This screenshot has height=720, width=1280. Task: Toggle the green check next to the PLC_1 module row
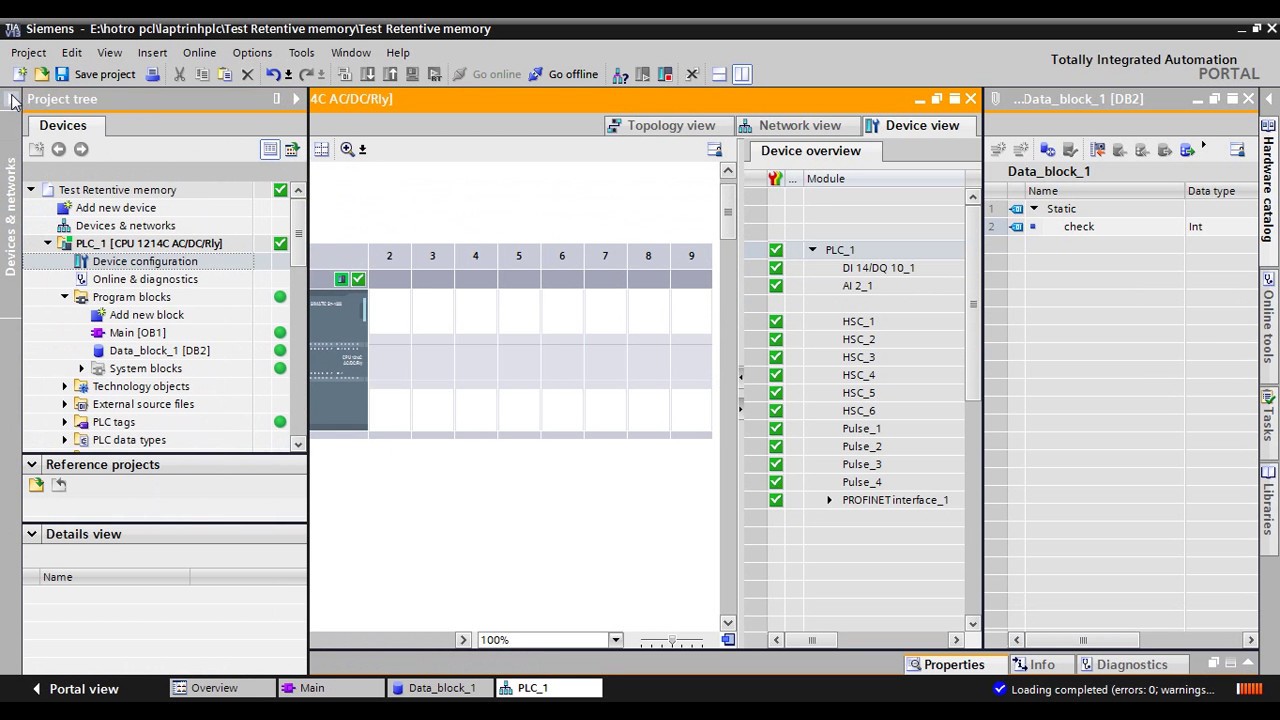[776, 250]
